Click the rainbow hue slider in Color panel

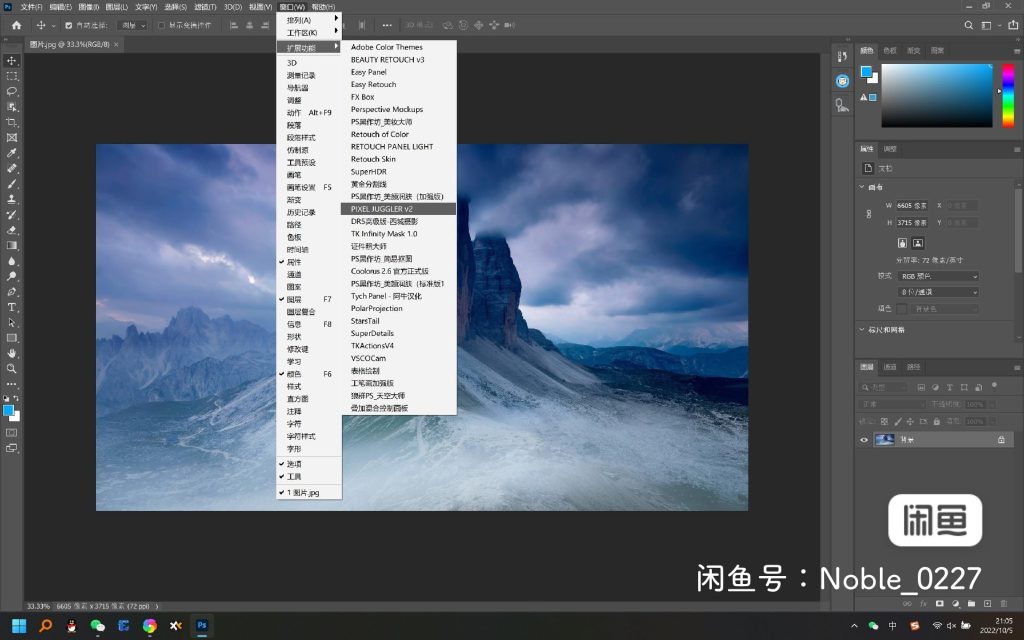pos(1008,95)
